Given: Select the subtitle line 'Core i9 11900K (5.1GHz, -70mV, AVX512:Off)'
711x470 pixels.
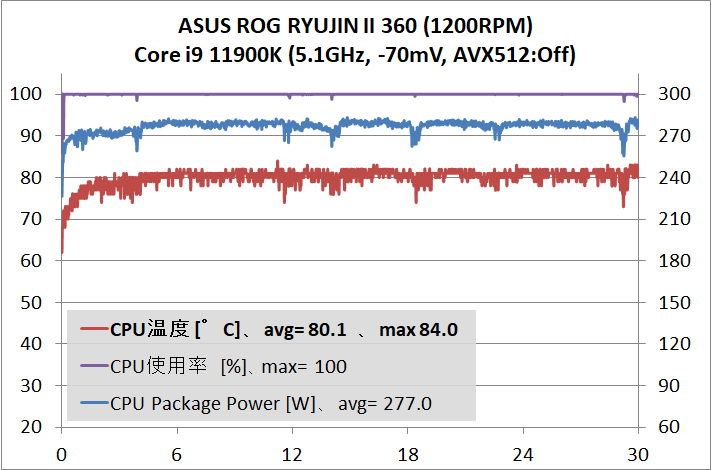Looking at the screenshot, I should click(x=355, y=55).
